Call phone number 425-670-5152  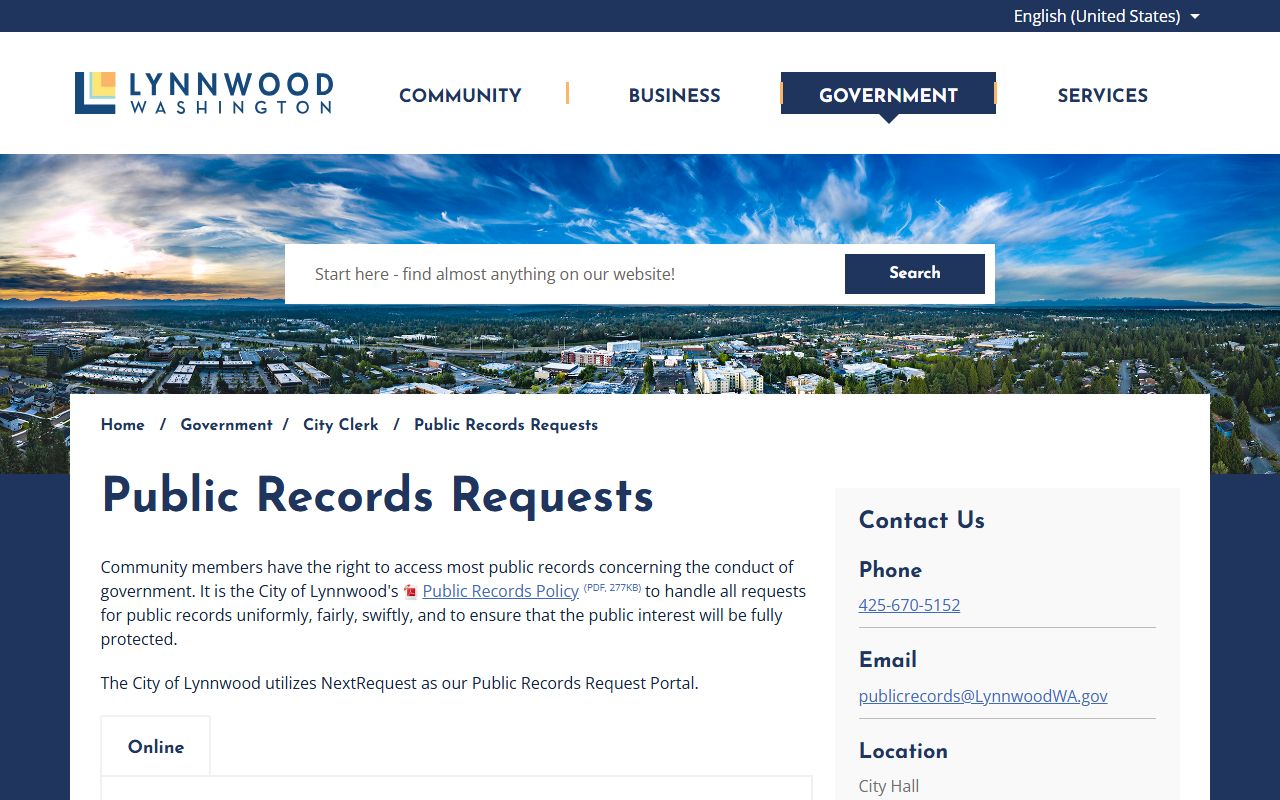point(909,605)
